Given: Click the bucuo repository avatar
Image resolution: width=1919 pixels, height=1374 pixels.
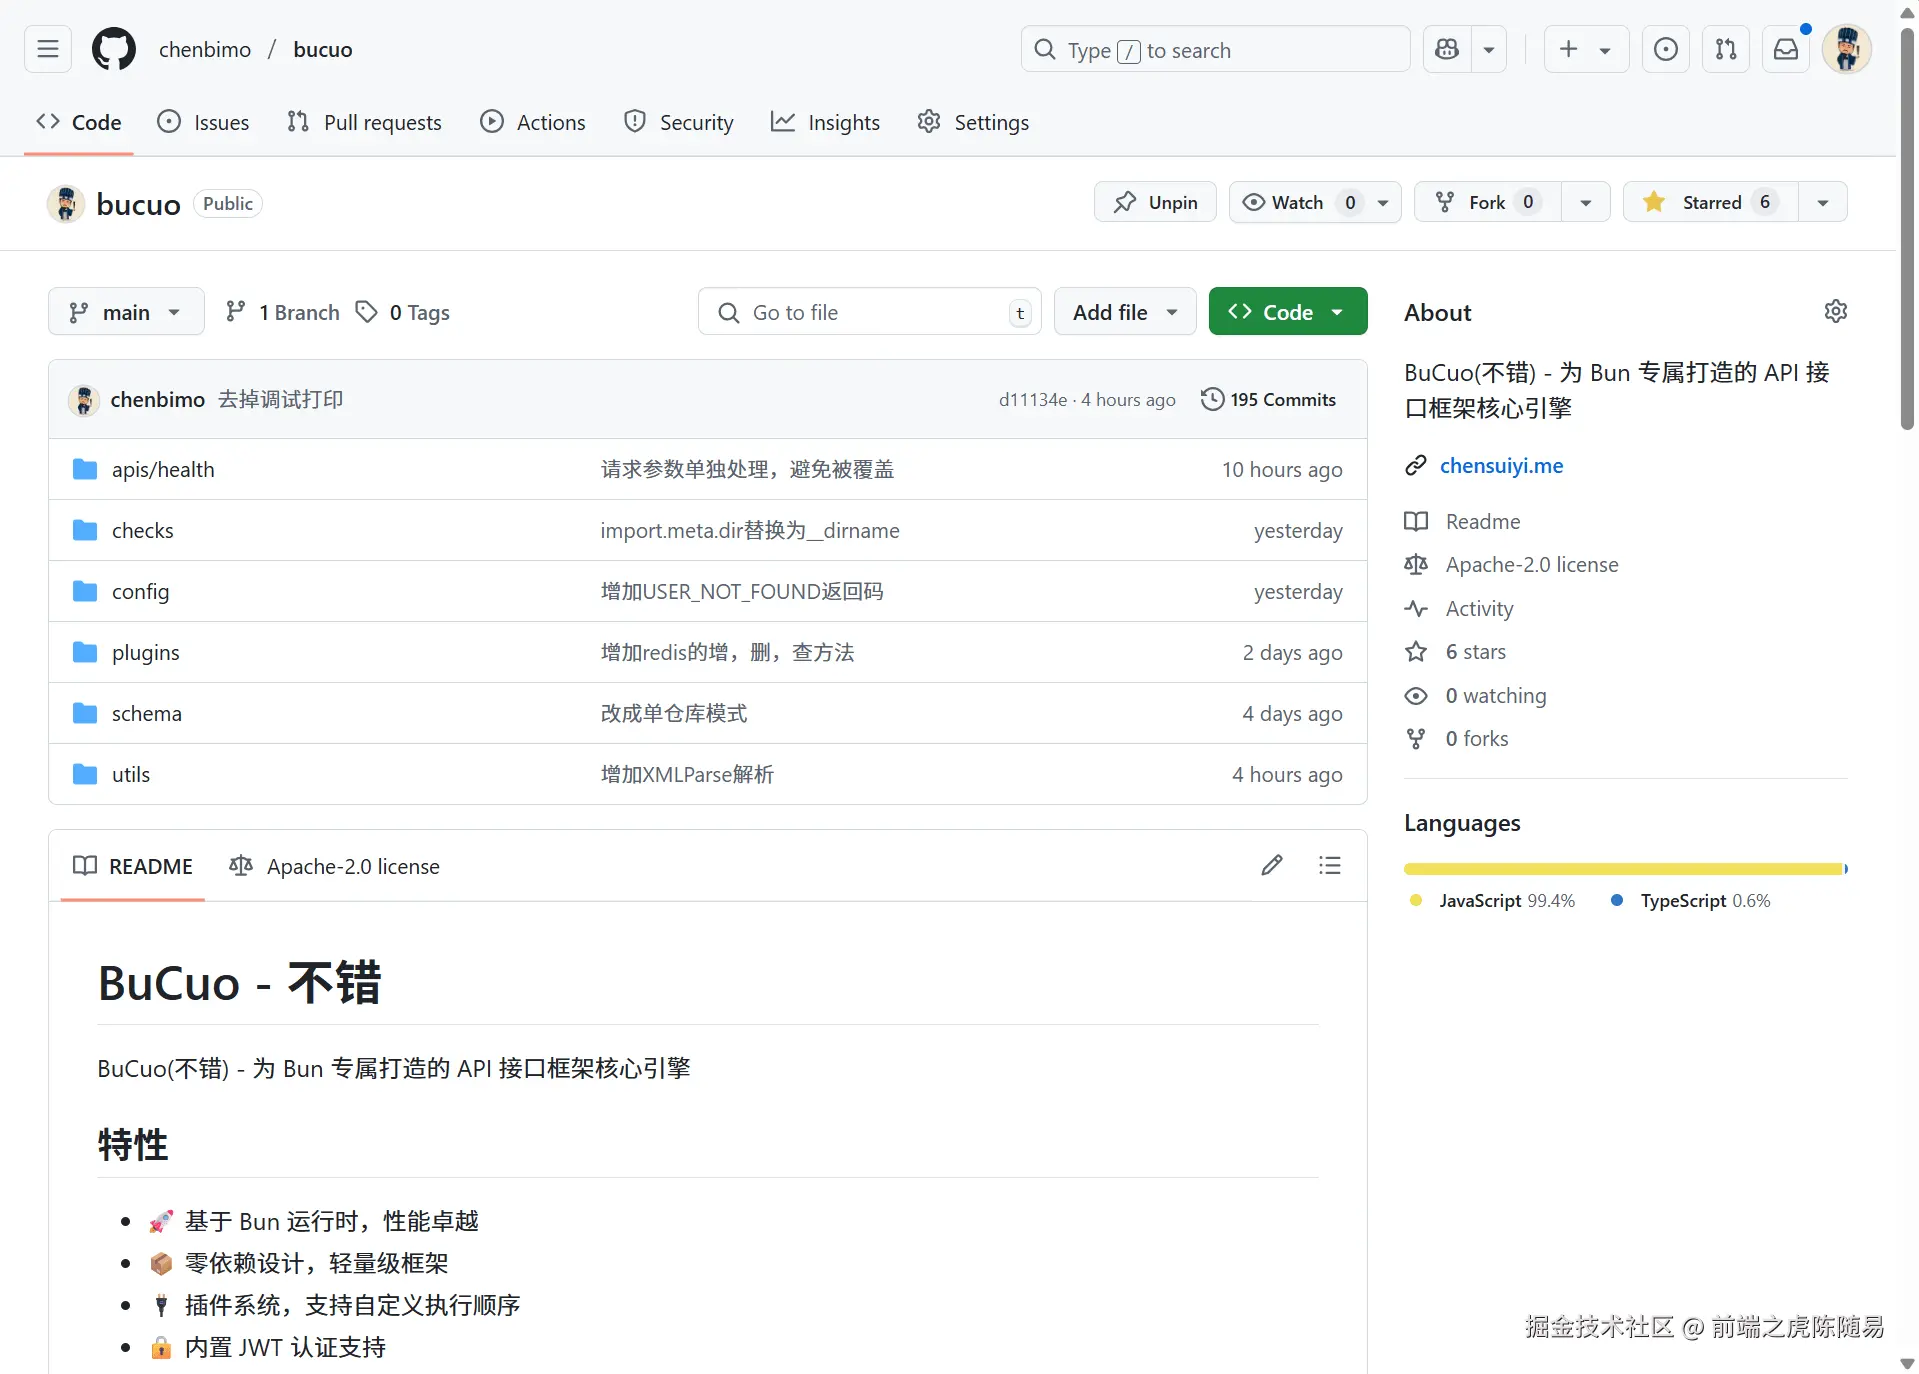Looking at the screenshot, I should coord(66,204).
